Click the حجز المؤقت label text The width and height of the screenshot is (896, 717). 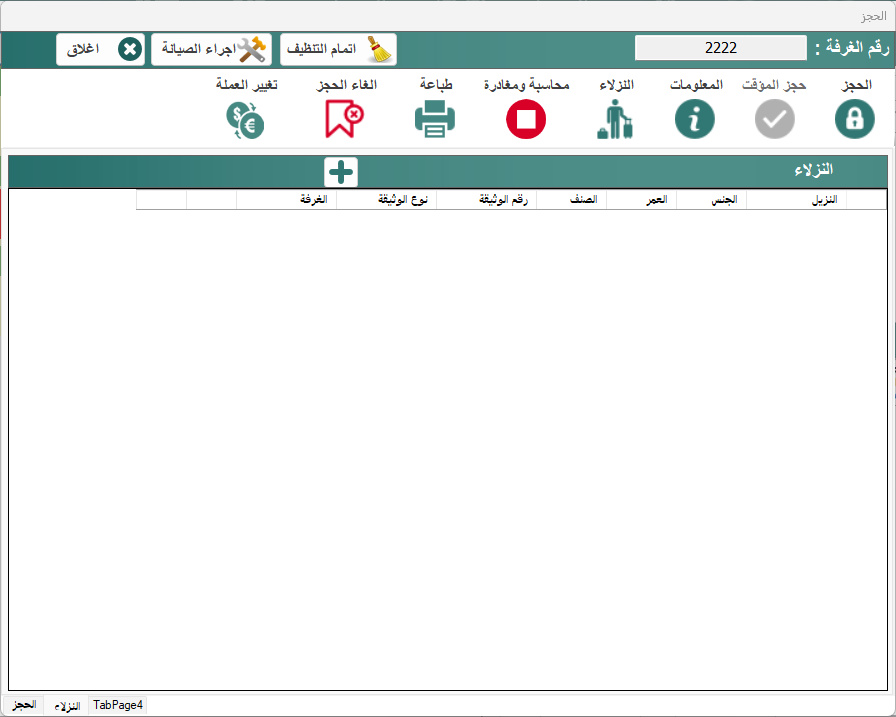point(774,85)
